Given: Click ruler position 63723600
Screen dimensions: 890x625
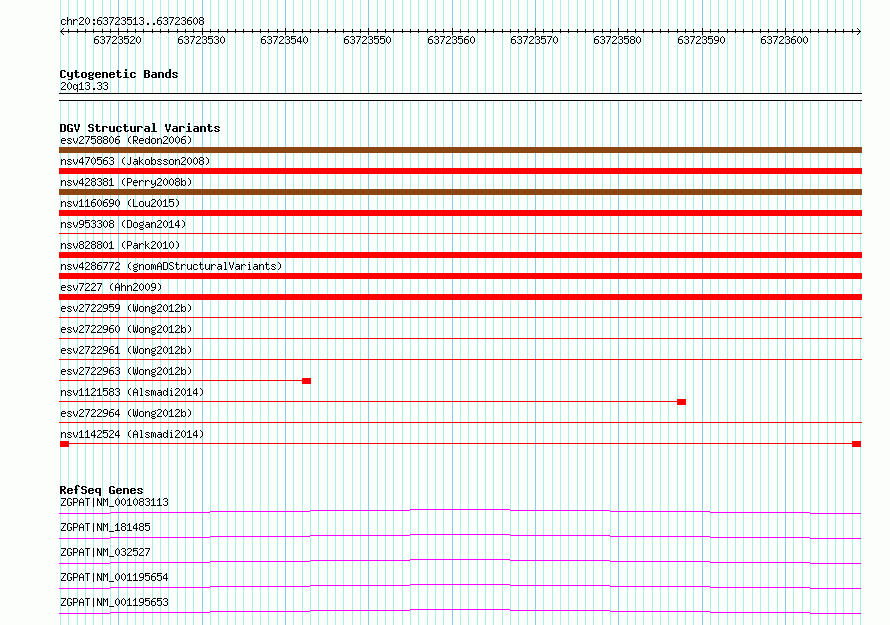Looking at the screenshot, I should [784, 40].
